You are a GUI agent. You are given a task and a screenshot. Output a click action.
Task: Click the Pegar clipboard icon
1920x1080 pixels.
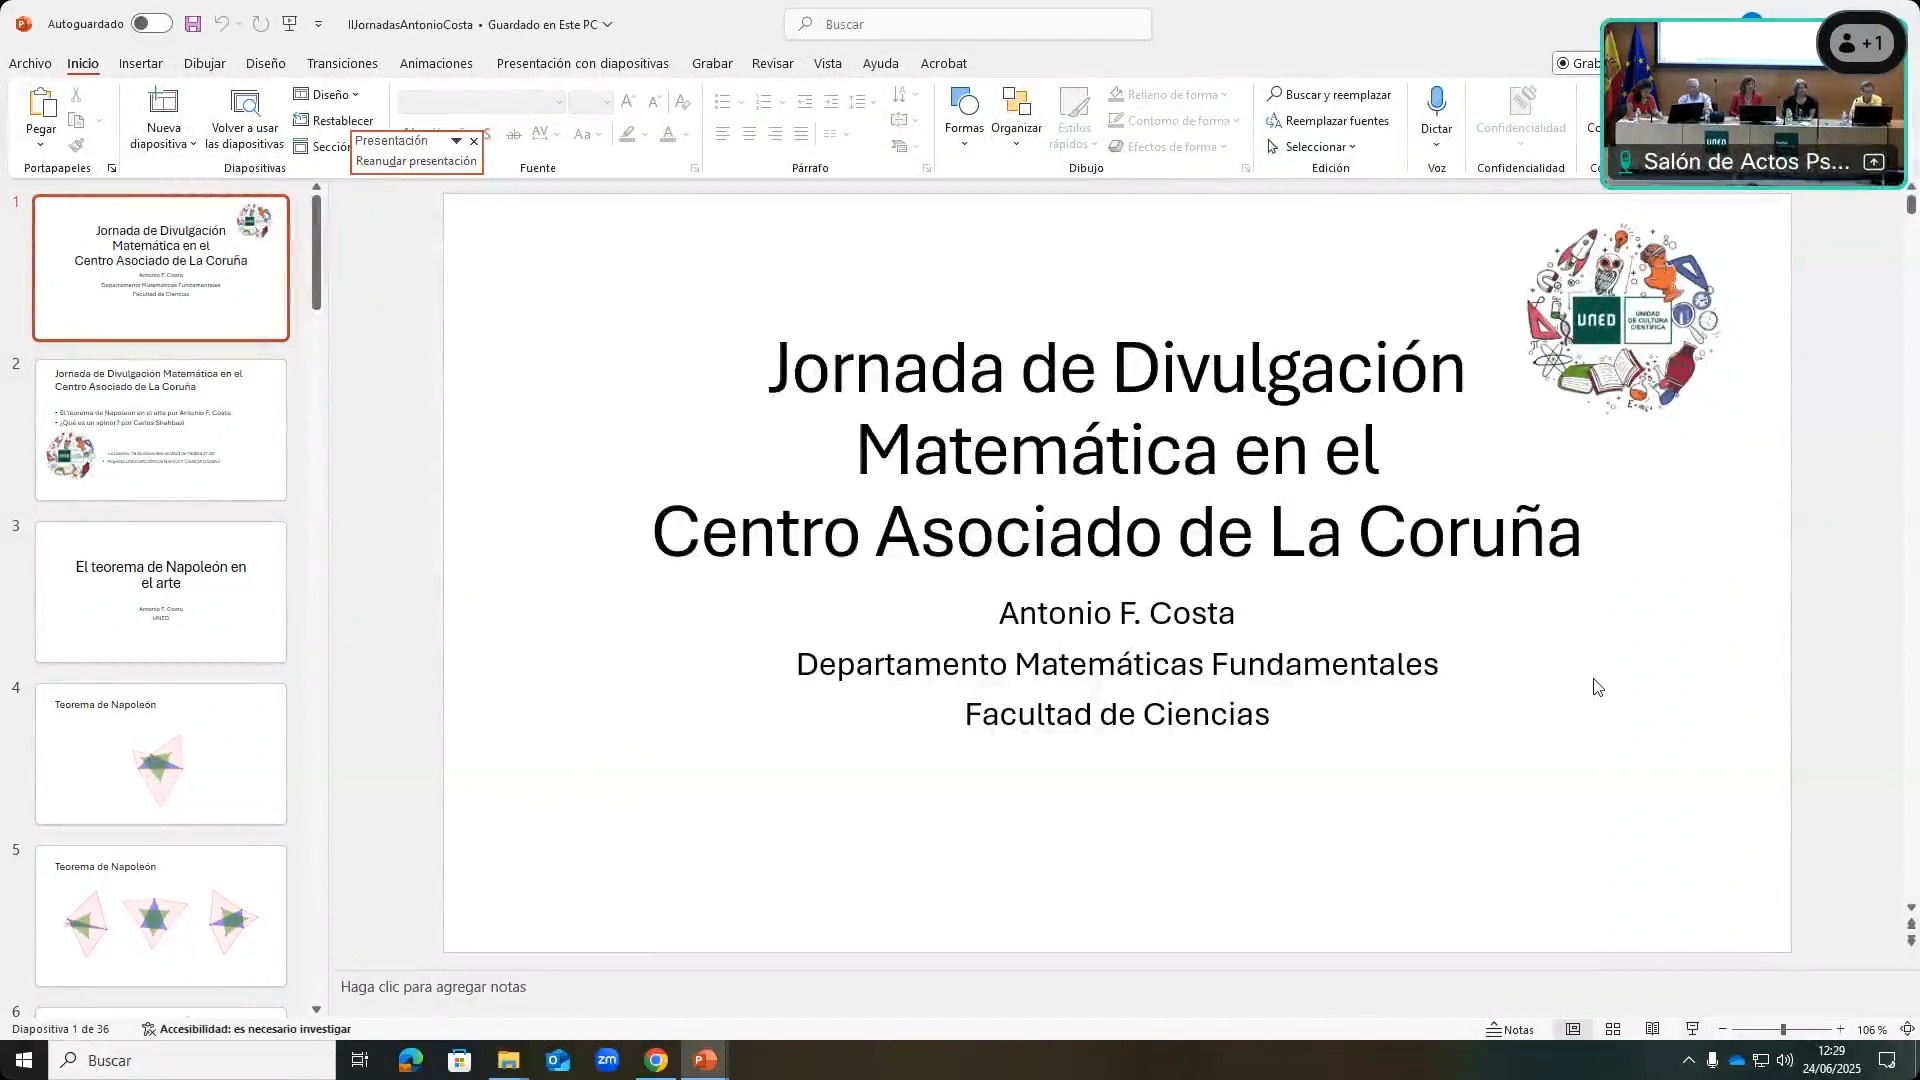(x=41, y=103)
